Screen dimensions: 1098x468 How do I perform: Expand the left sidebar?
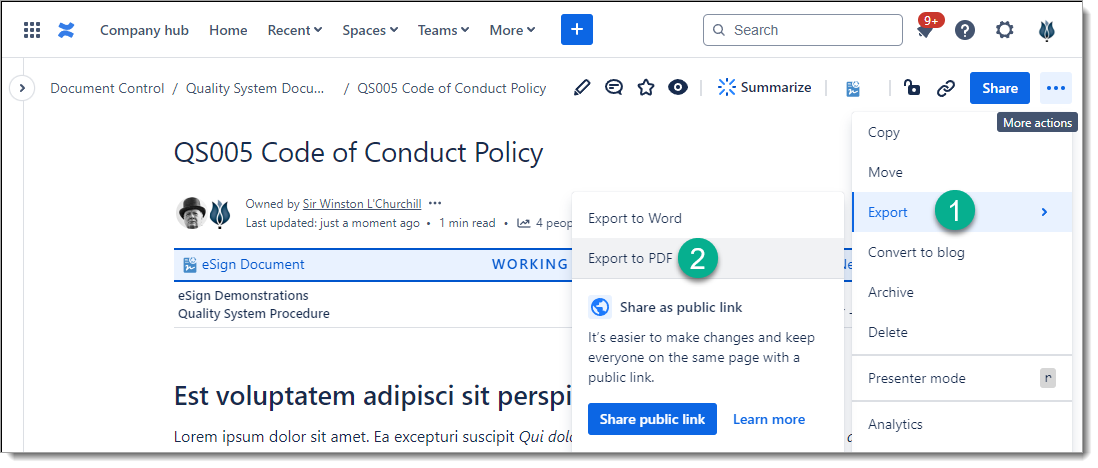click(x=22, y=88)
